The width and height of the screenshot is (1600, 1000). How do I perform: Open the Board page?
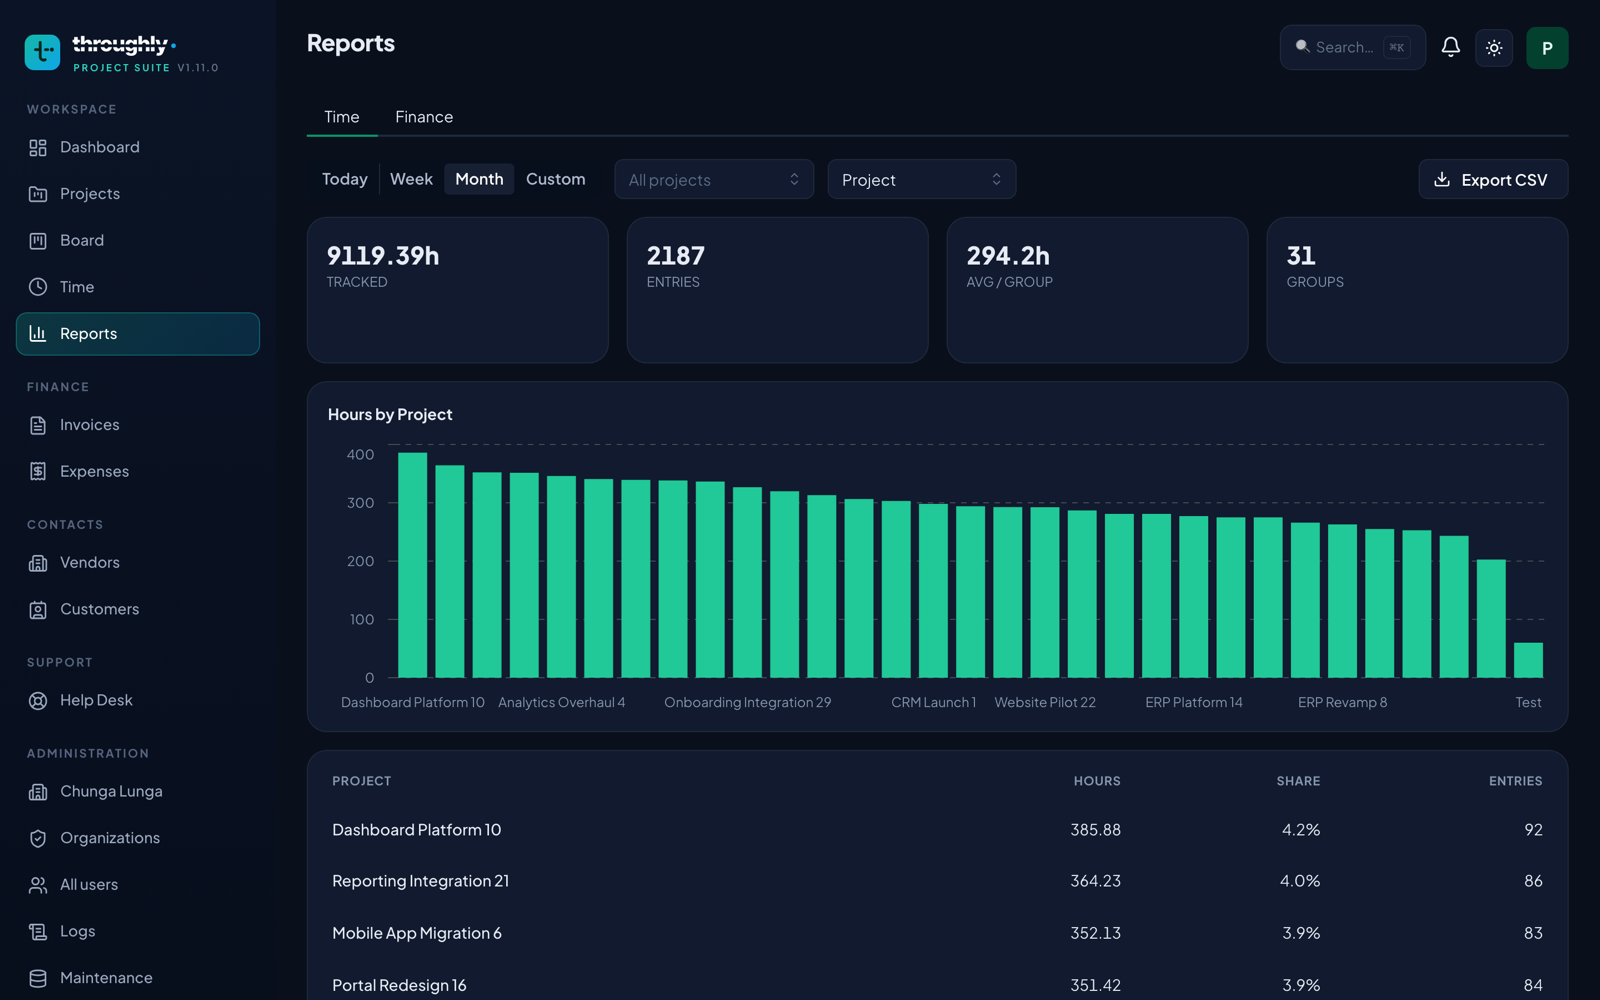(138, 240)
